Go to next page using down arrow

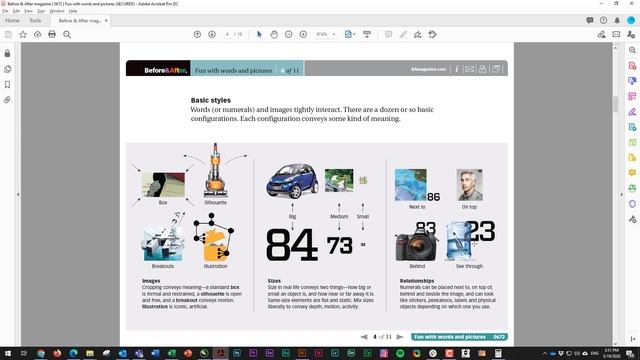tap(212, 35)
